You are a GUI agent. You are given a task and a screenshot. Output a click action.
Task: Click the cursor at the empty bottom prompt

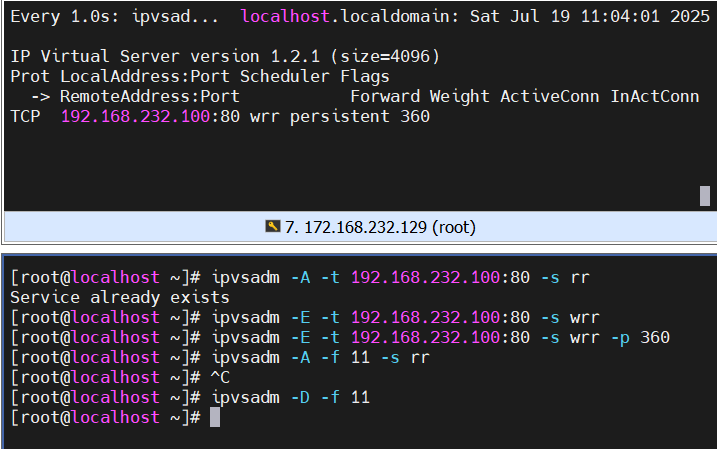[215, 417]
